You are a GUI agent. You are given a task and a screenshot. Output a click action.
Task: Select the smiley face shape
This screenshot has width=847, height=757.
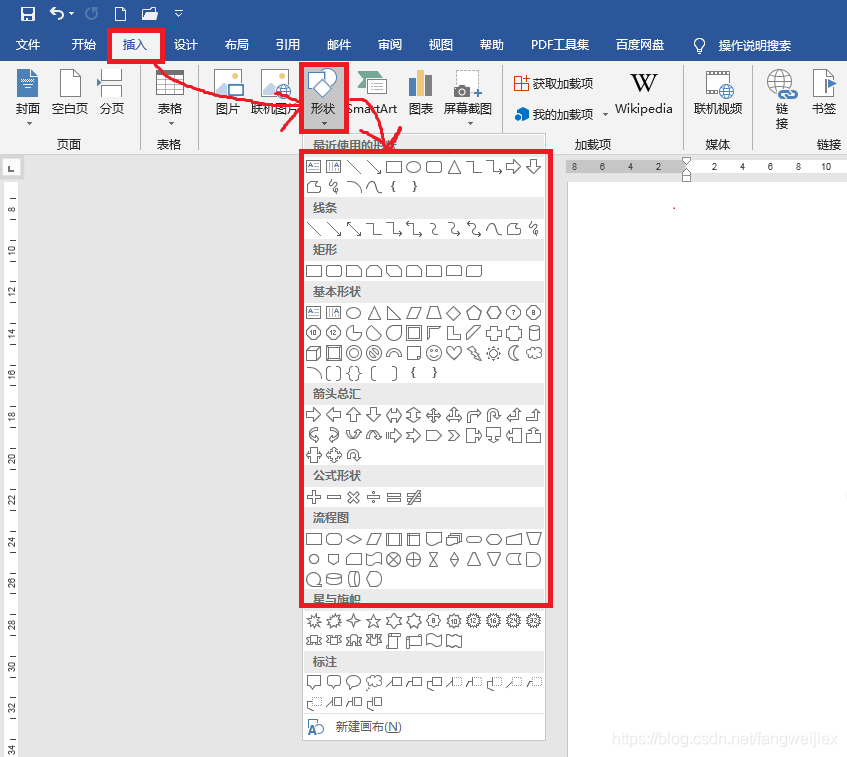(434, 353)
